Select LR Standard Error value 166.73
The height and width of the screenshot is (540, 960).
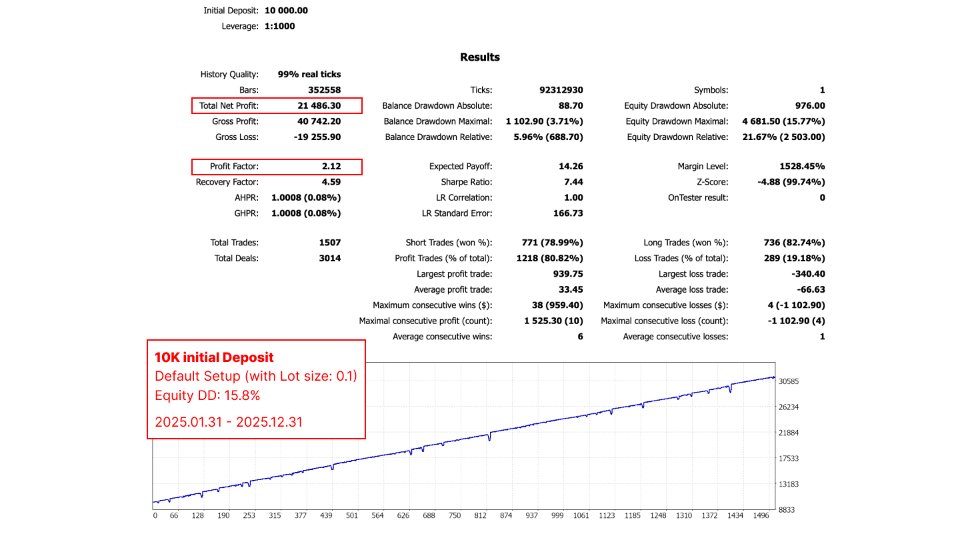tap(568, 214)
